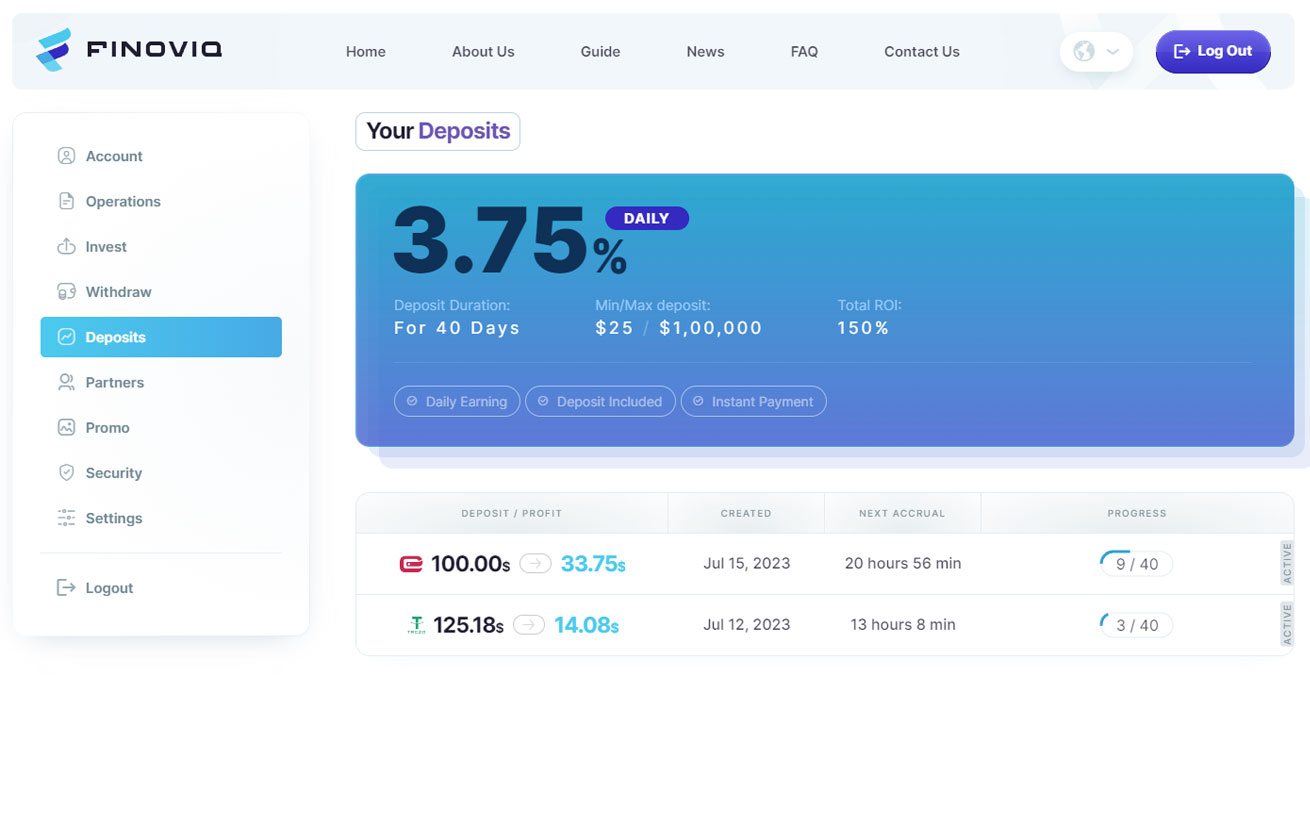Click the arrow beside the 100.00$ deposit
Screen dimensions: 1310x817
click(536, 564)
